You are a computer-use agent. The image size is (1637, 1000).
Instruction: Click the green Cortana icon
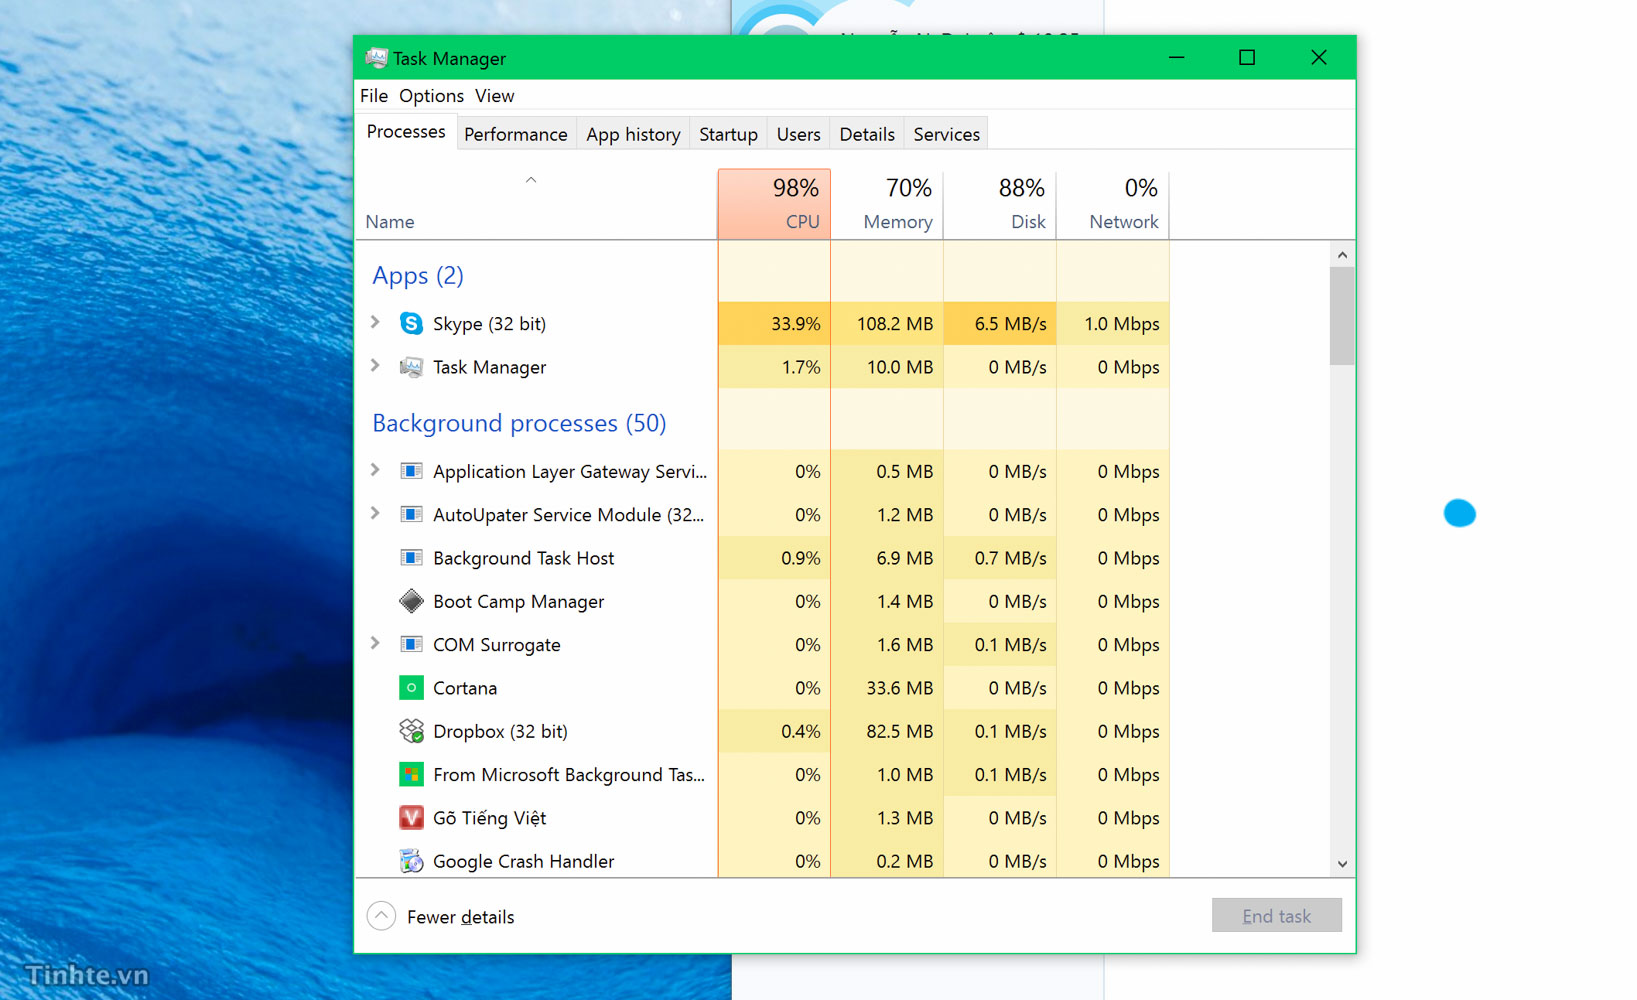411,688
